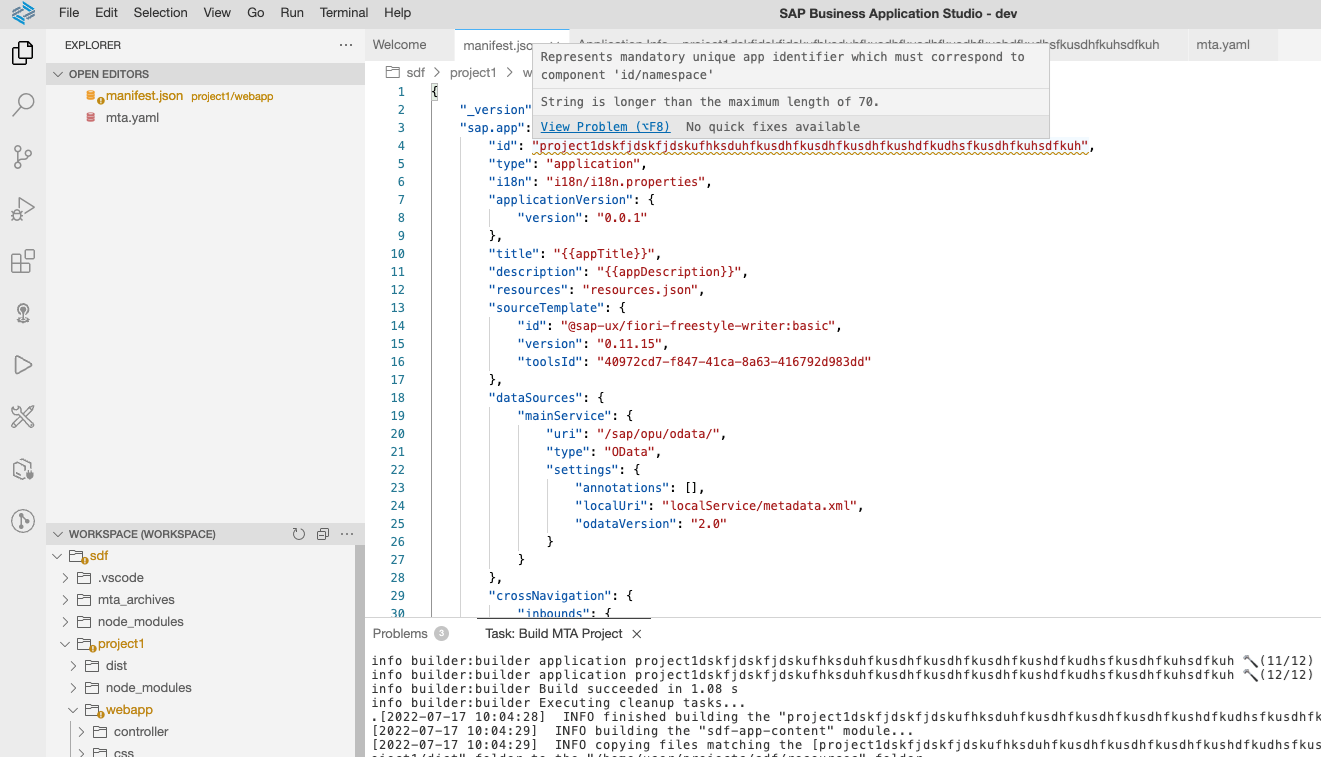The width and height of the screenshot is (1321, 757).
Task: Open the Selection menu
Action: (160, 13)
